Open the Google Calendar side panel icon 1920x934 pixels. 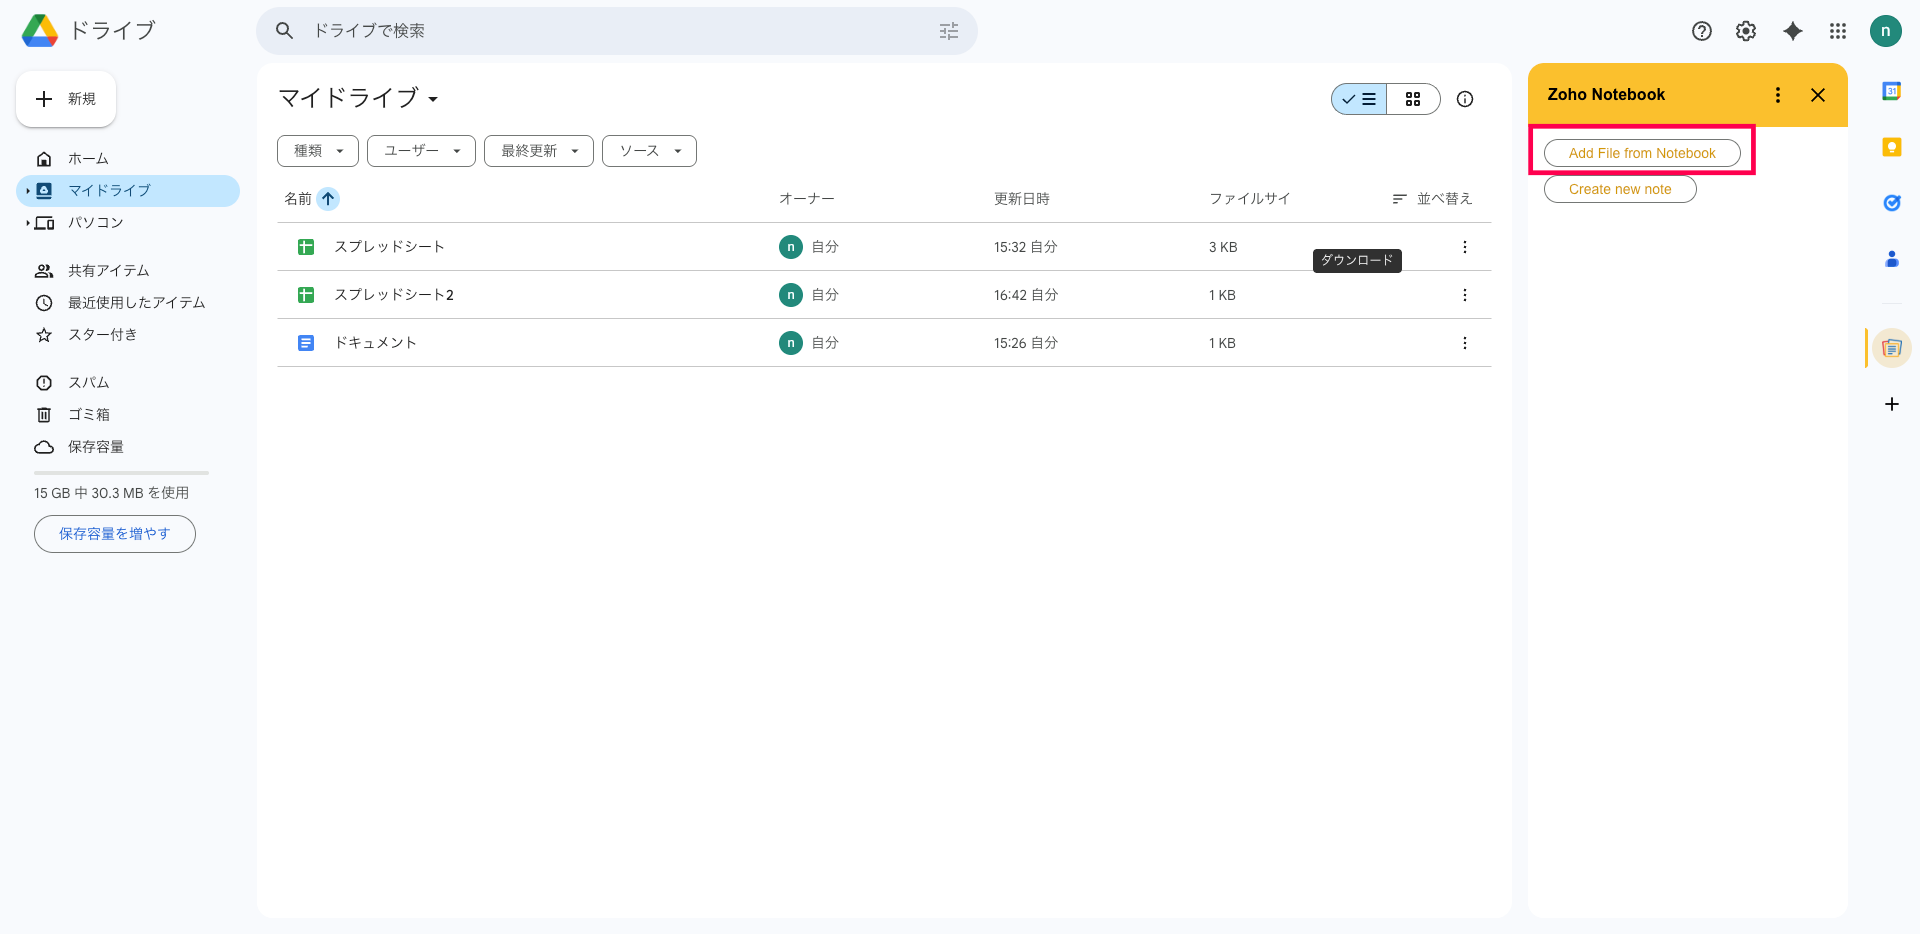[1891, 92]
